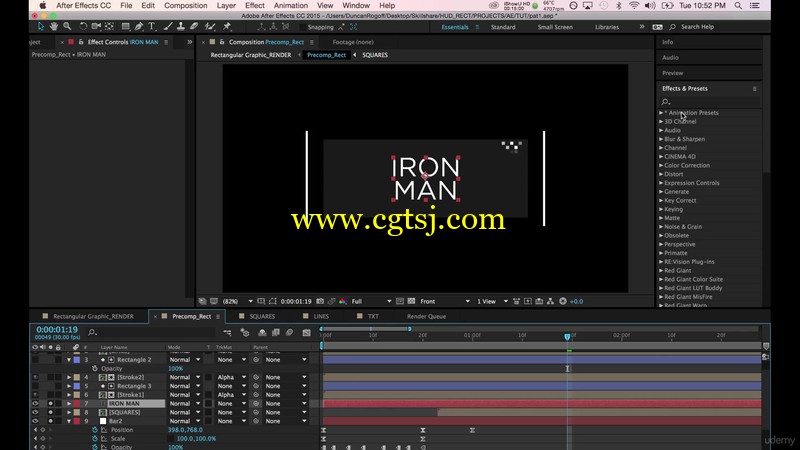Select the Roto Brush tool
The width and height of the screenshot is (800, 450).
click(x=210, y=27)
